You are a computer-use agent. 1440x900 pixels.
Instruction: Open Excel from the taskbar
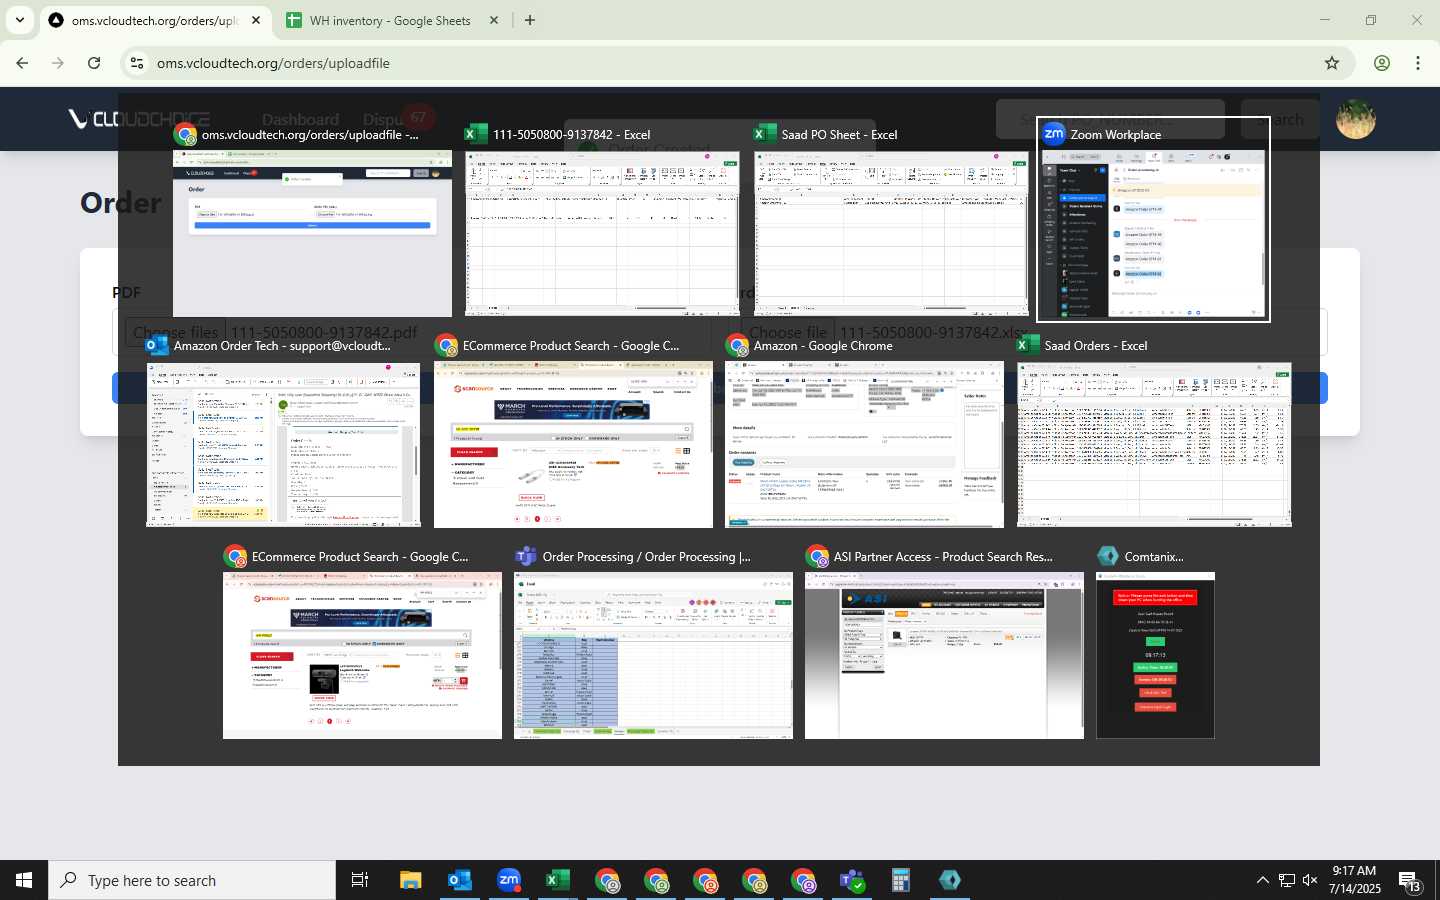(558, 880)
